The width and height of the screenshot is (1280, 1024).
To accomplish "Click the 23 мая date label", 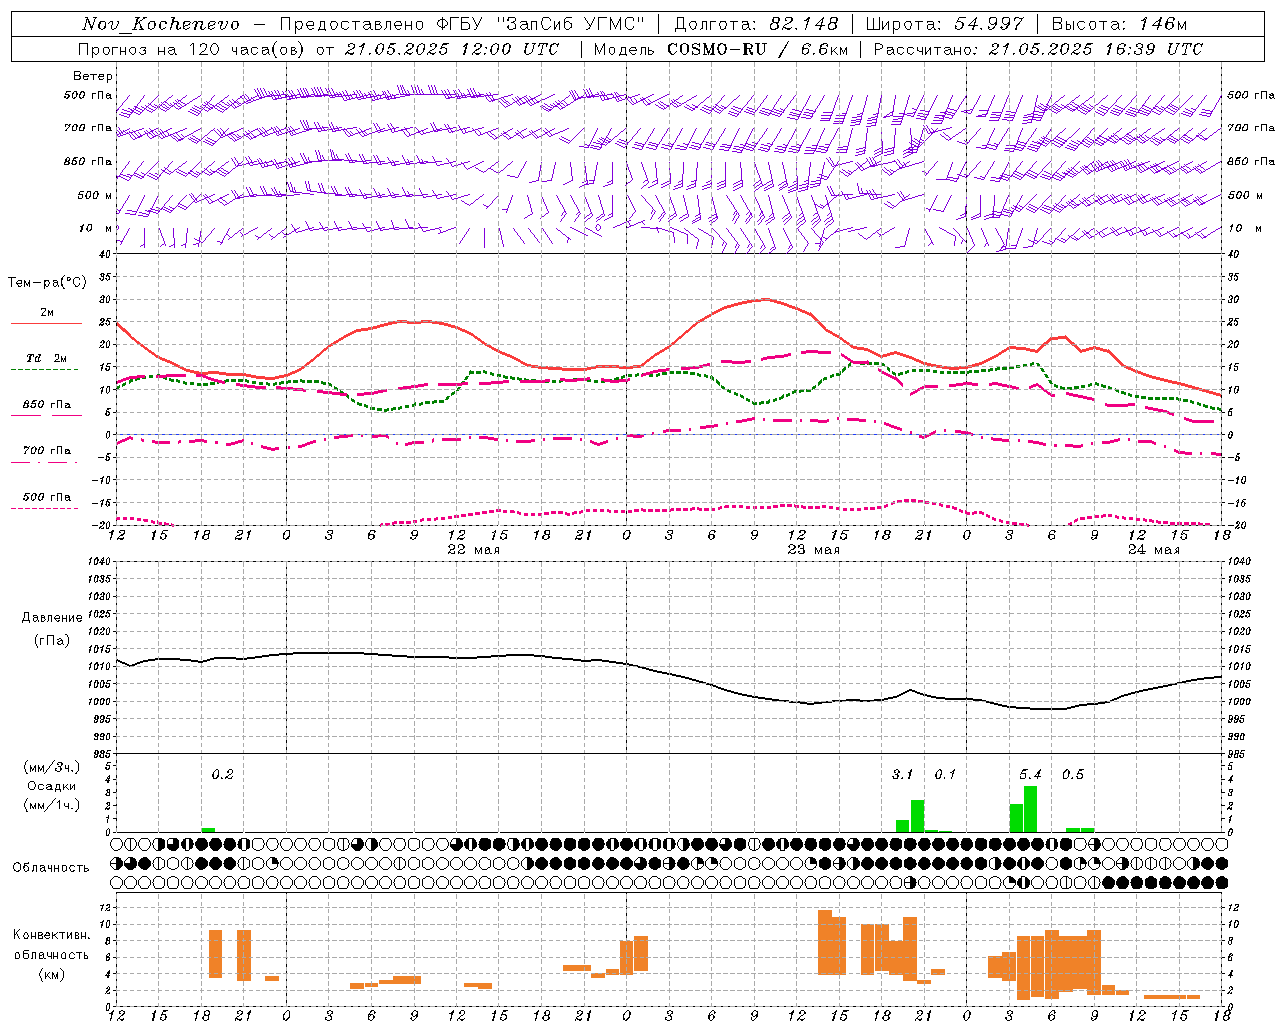I will (x=814, y=550).
